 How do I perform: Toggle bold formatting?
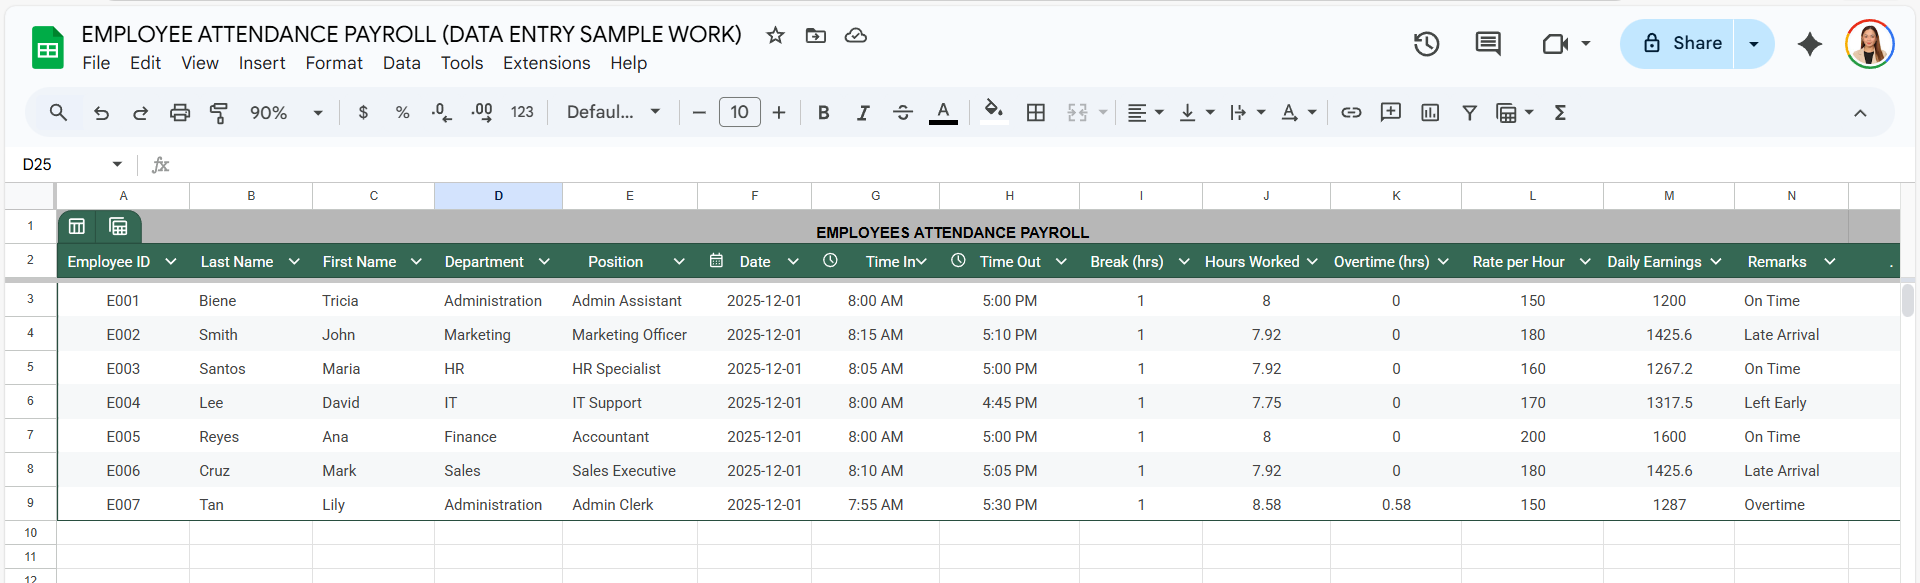point(823,113)
